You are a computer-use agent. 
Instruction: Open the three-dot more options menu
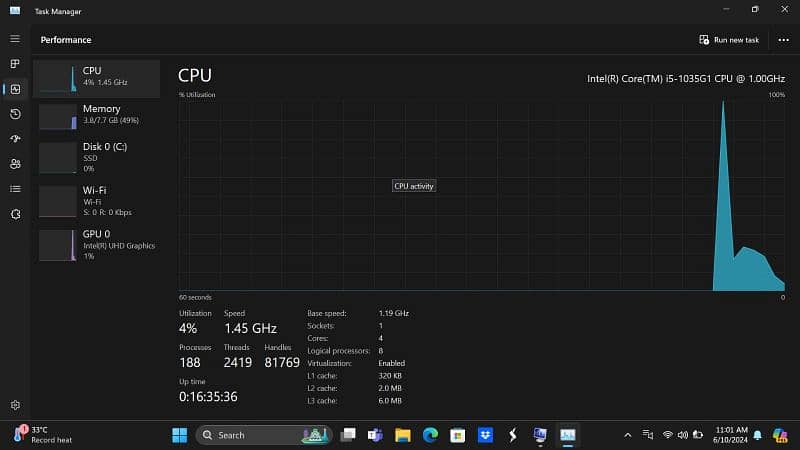783,40
